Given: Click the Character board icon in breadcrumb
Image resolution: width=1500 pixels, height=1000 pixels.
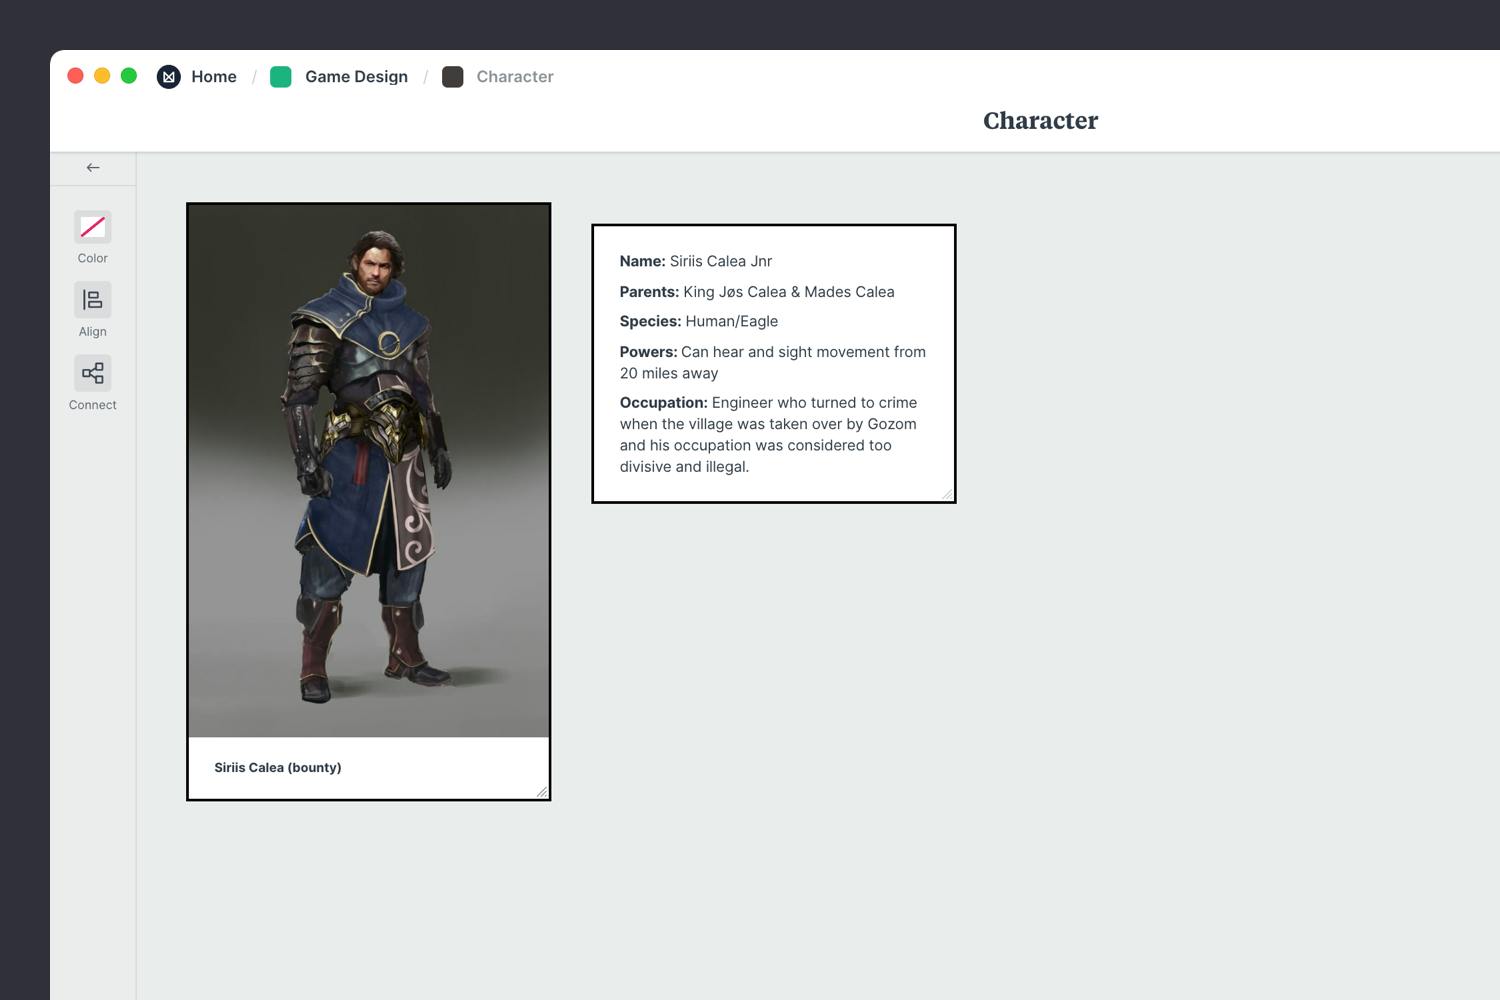Looking at the screenshot, I should point(453,76).
